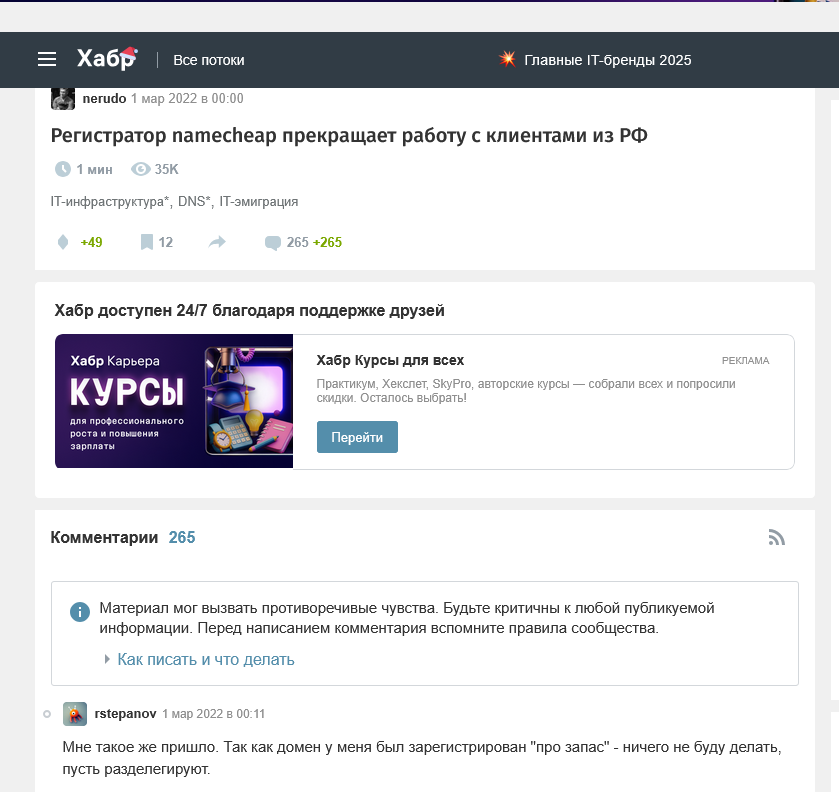Open the hamburger navigation menu
The height and width of the screenshot is (792, 839).
coord(47,60)
